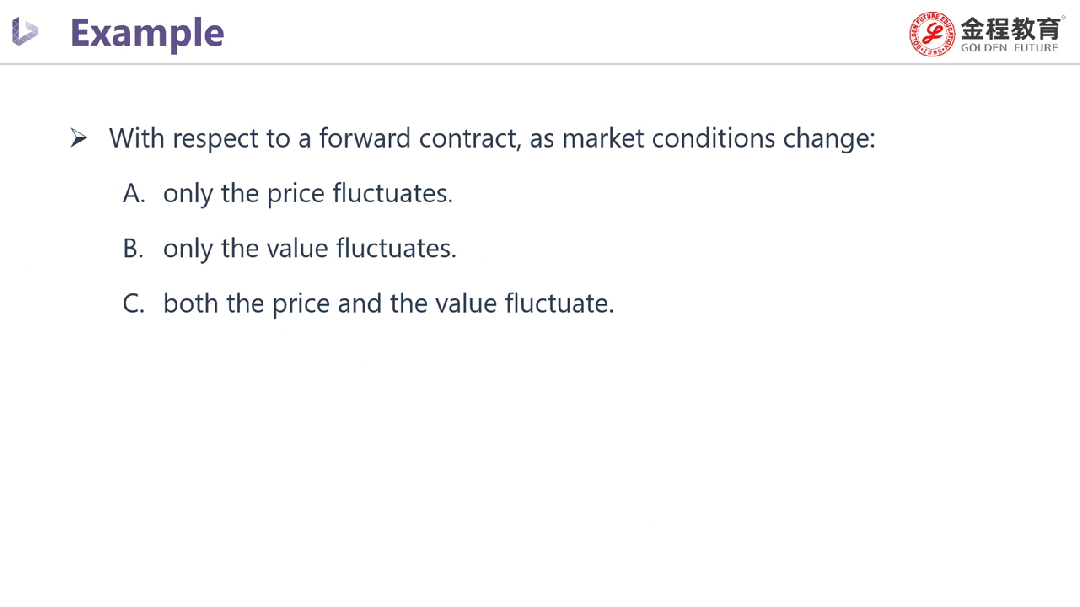The height and width of the screenshot is (607, 1080).
Task: Select "only the value fluctuates" option
Action: click(309, 248)
